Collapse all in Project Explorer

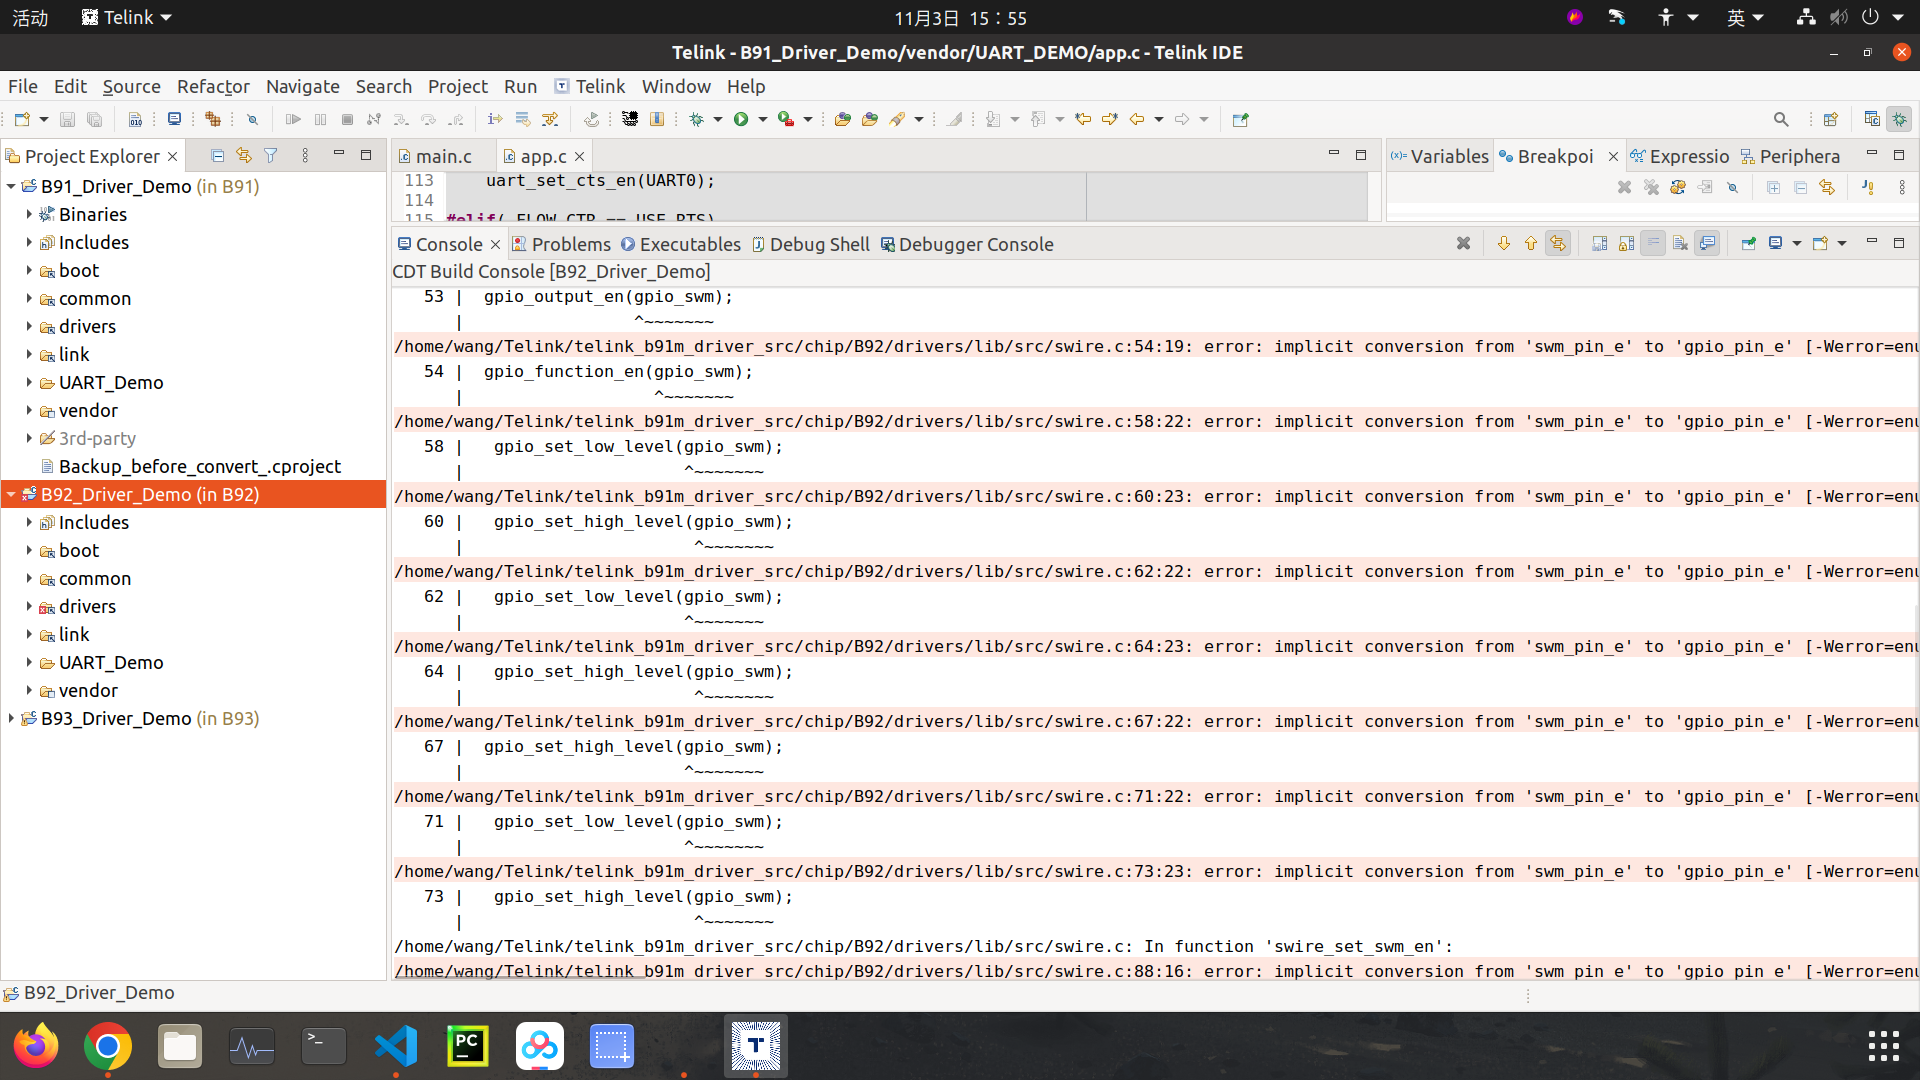(217, 156)
